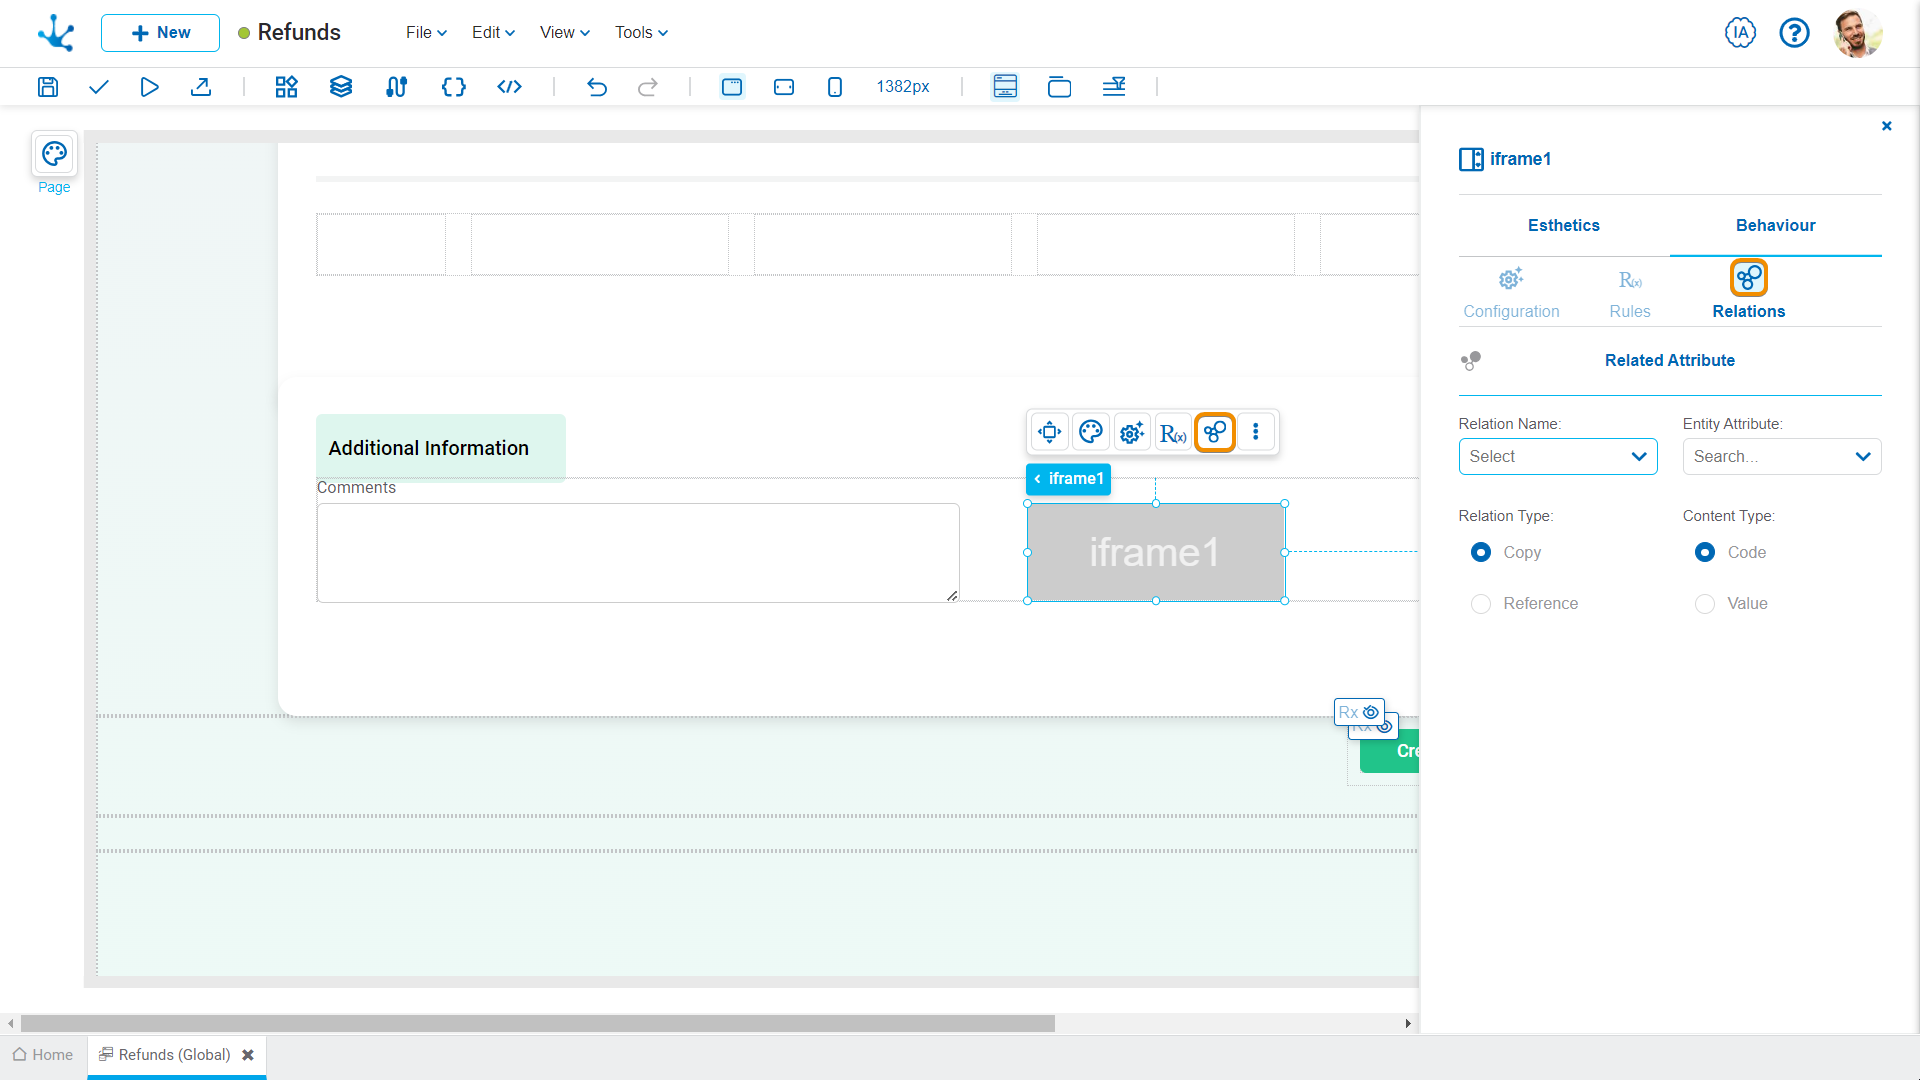Expand the Relation Name dropdown
The image size is (1920, 1080).
1557,457
